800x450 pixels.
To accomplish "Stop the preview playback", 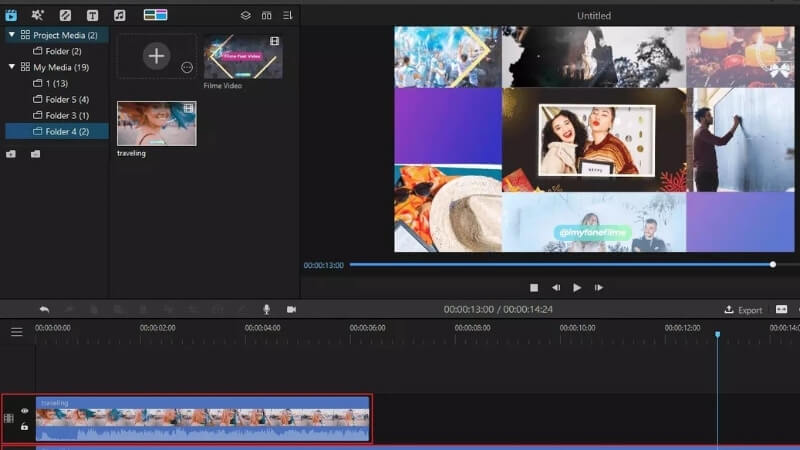I will pyautogui.click(x=534, y=288).
